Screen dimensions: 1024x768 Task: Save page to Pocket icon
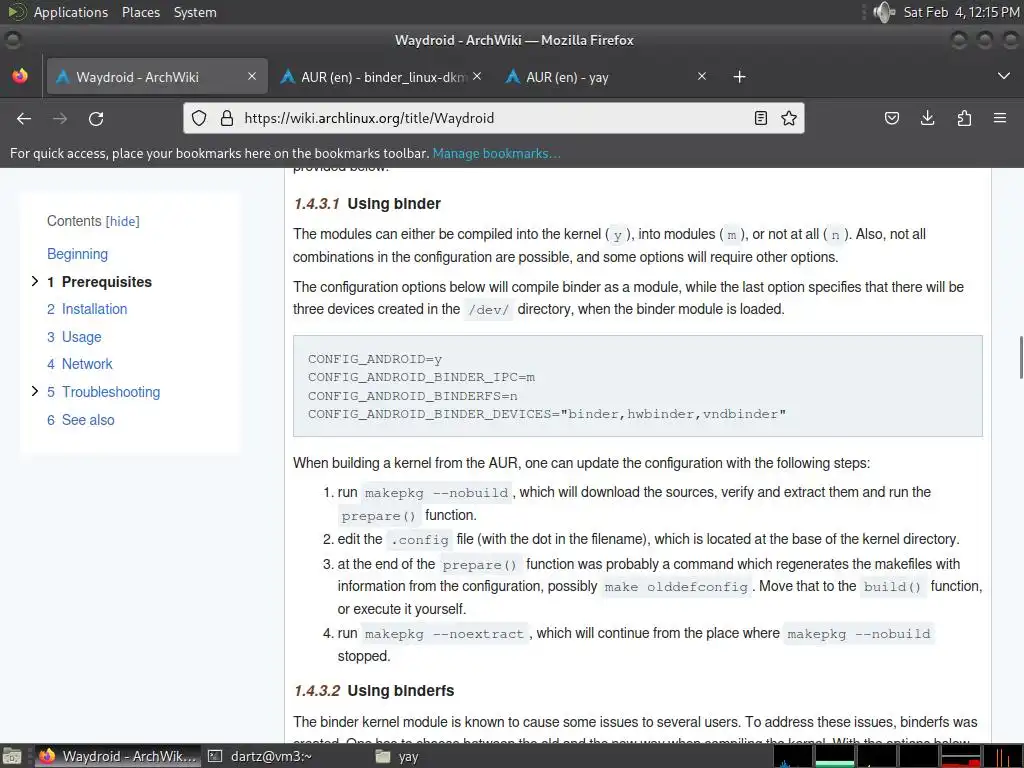(892, 118)
